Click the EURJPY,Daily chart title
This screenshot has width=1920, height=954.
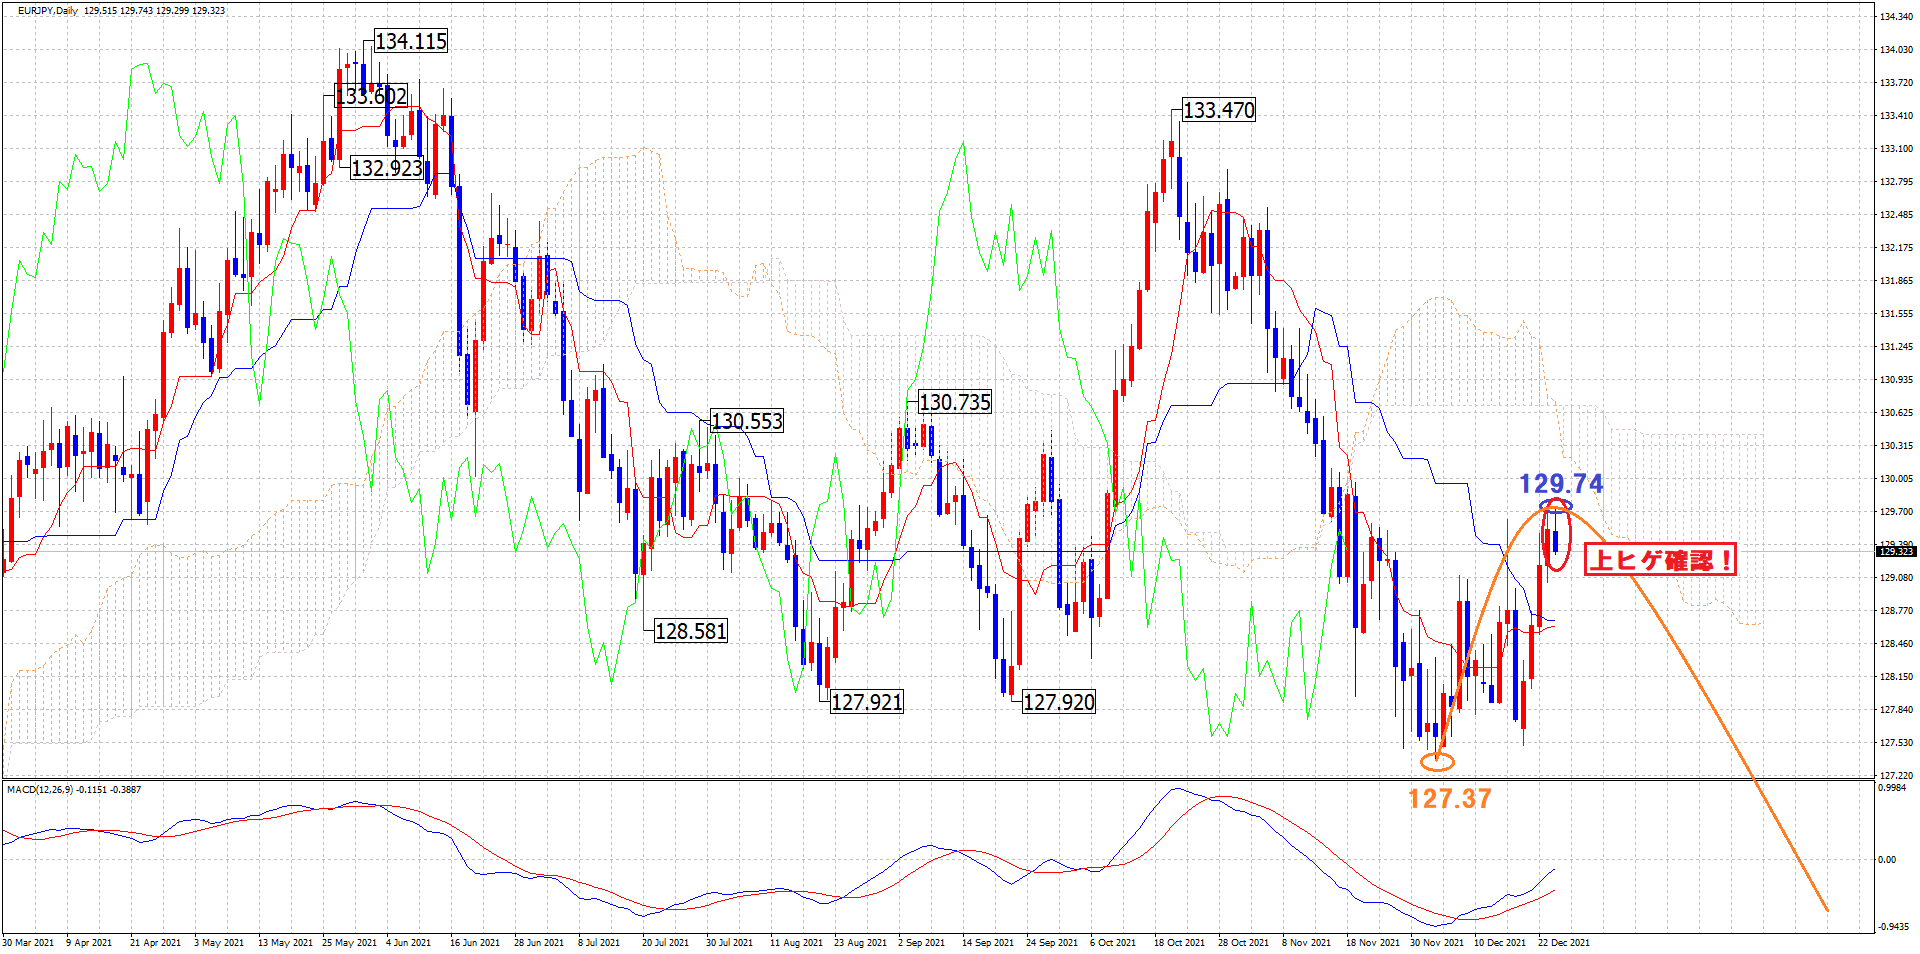click(x=48, y=11)
